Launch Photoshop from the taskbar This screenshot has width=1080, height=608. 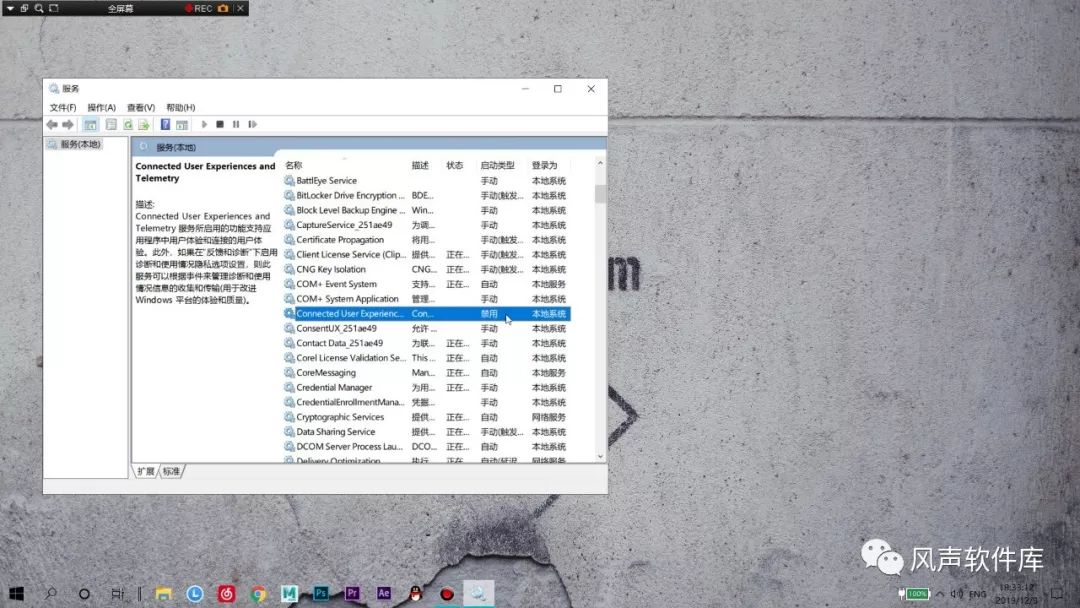pyautogui.click(x=320, y=593)
